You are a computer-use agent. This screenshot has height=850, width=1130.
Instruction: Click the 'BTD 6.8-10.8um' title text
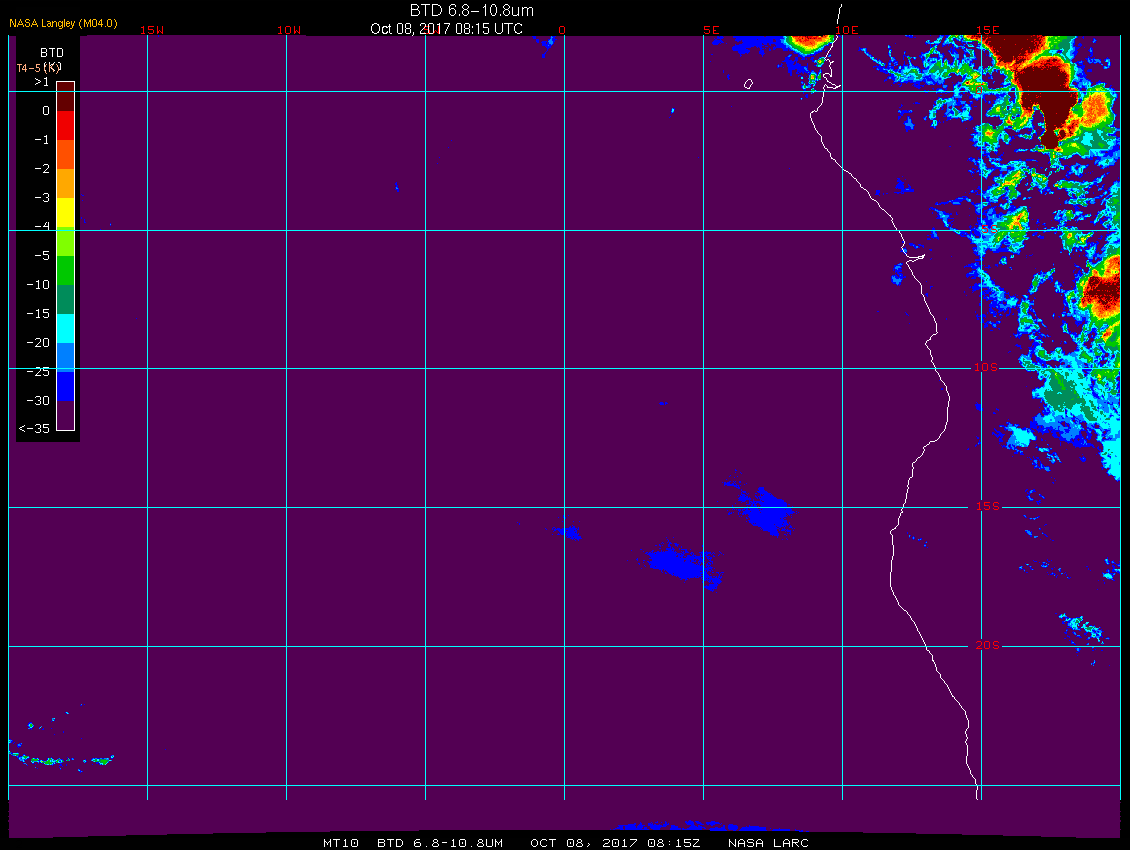(472, 10)
